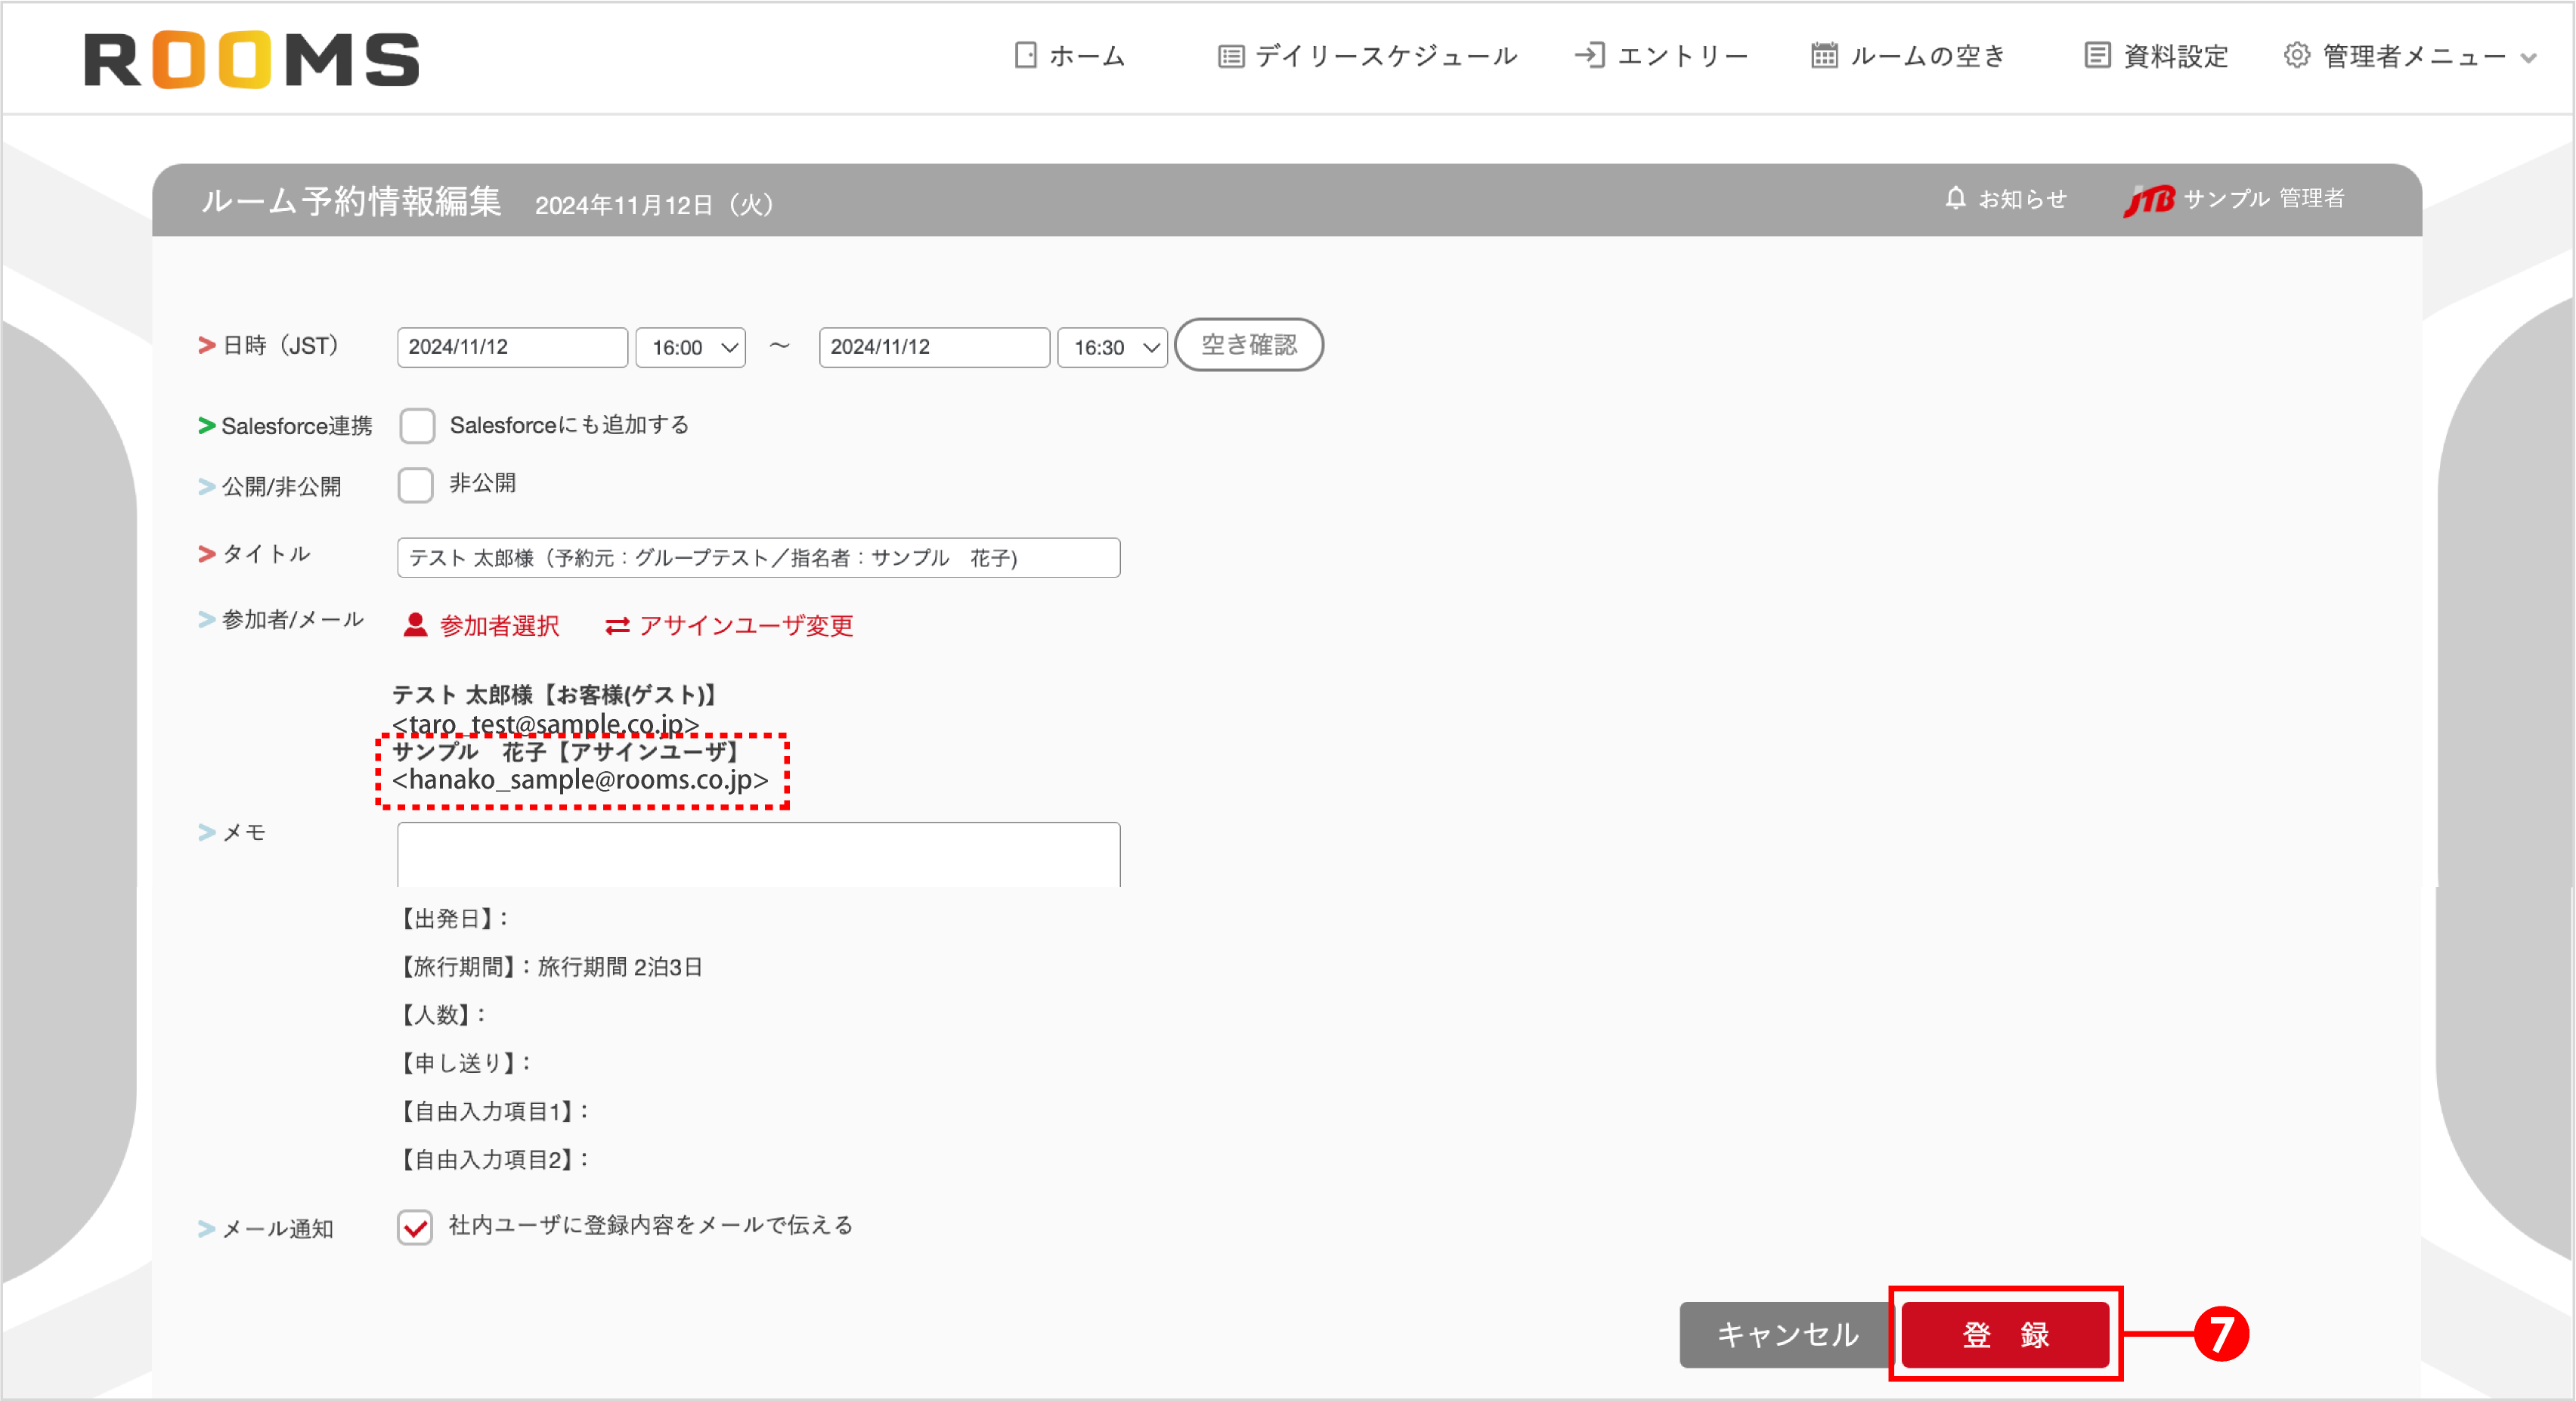Enable the Salesforceにも追加する checkbox
This screenshot has height=1401, width=2576.
click(x=417, y=425)
